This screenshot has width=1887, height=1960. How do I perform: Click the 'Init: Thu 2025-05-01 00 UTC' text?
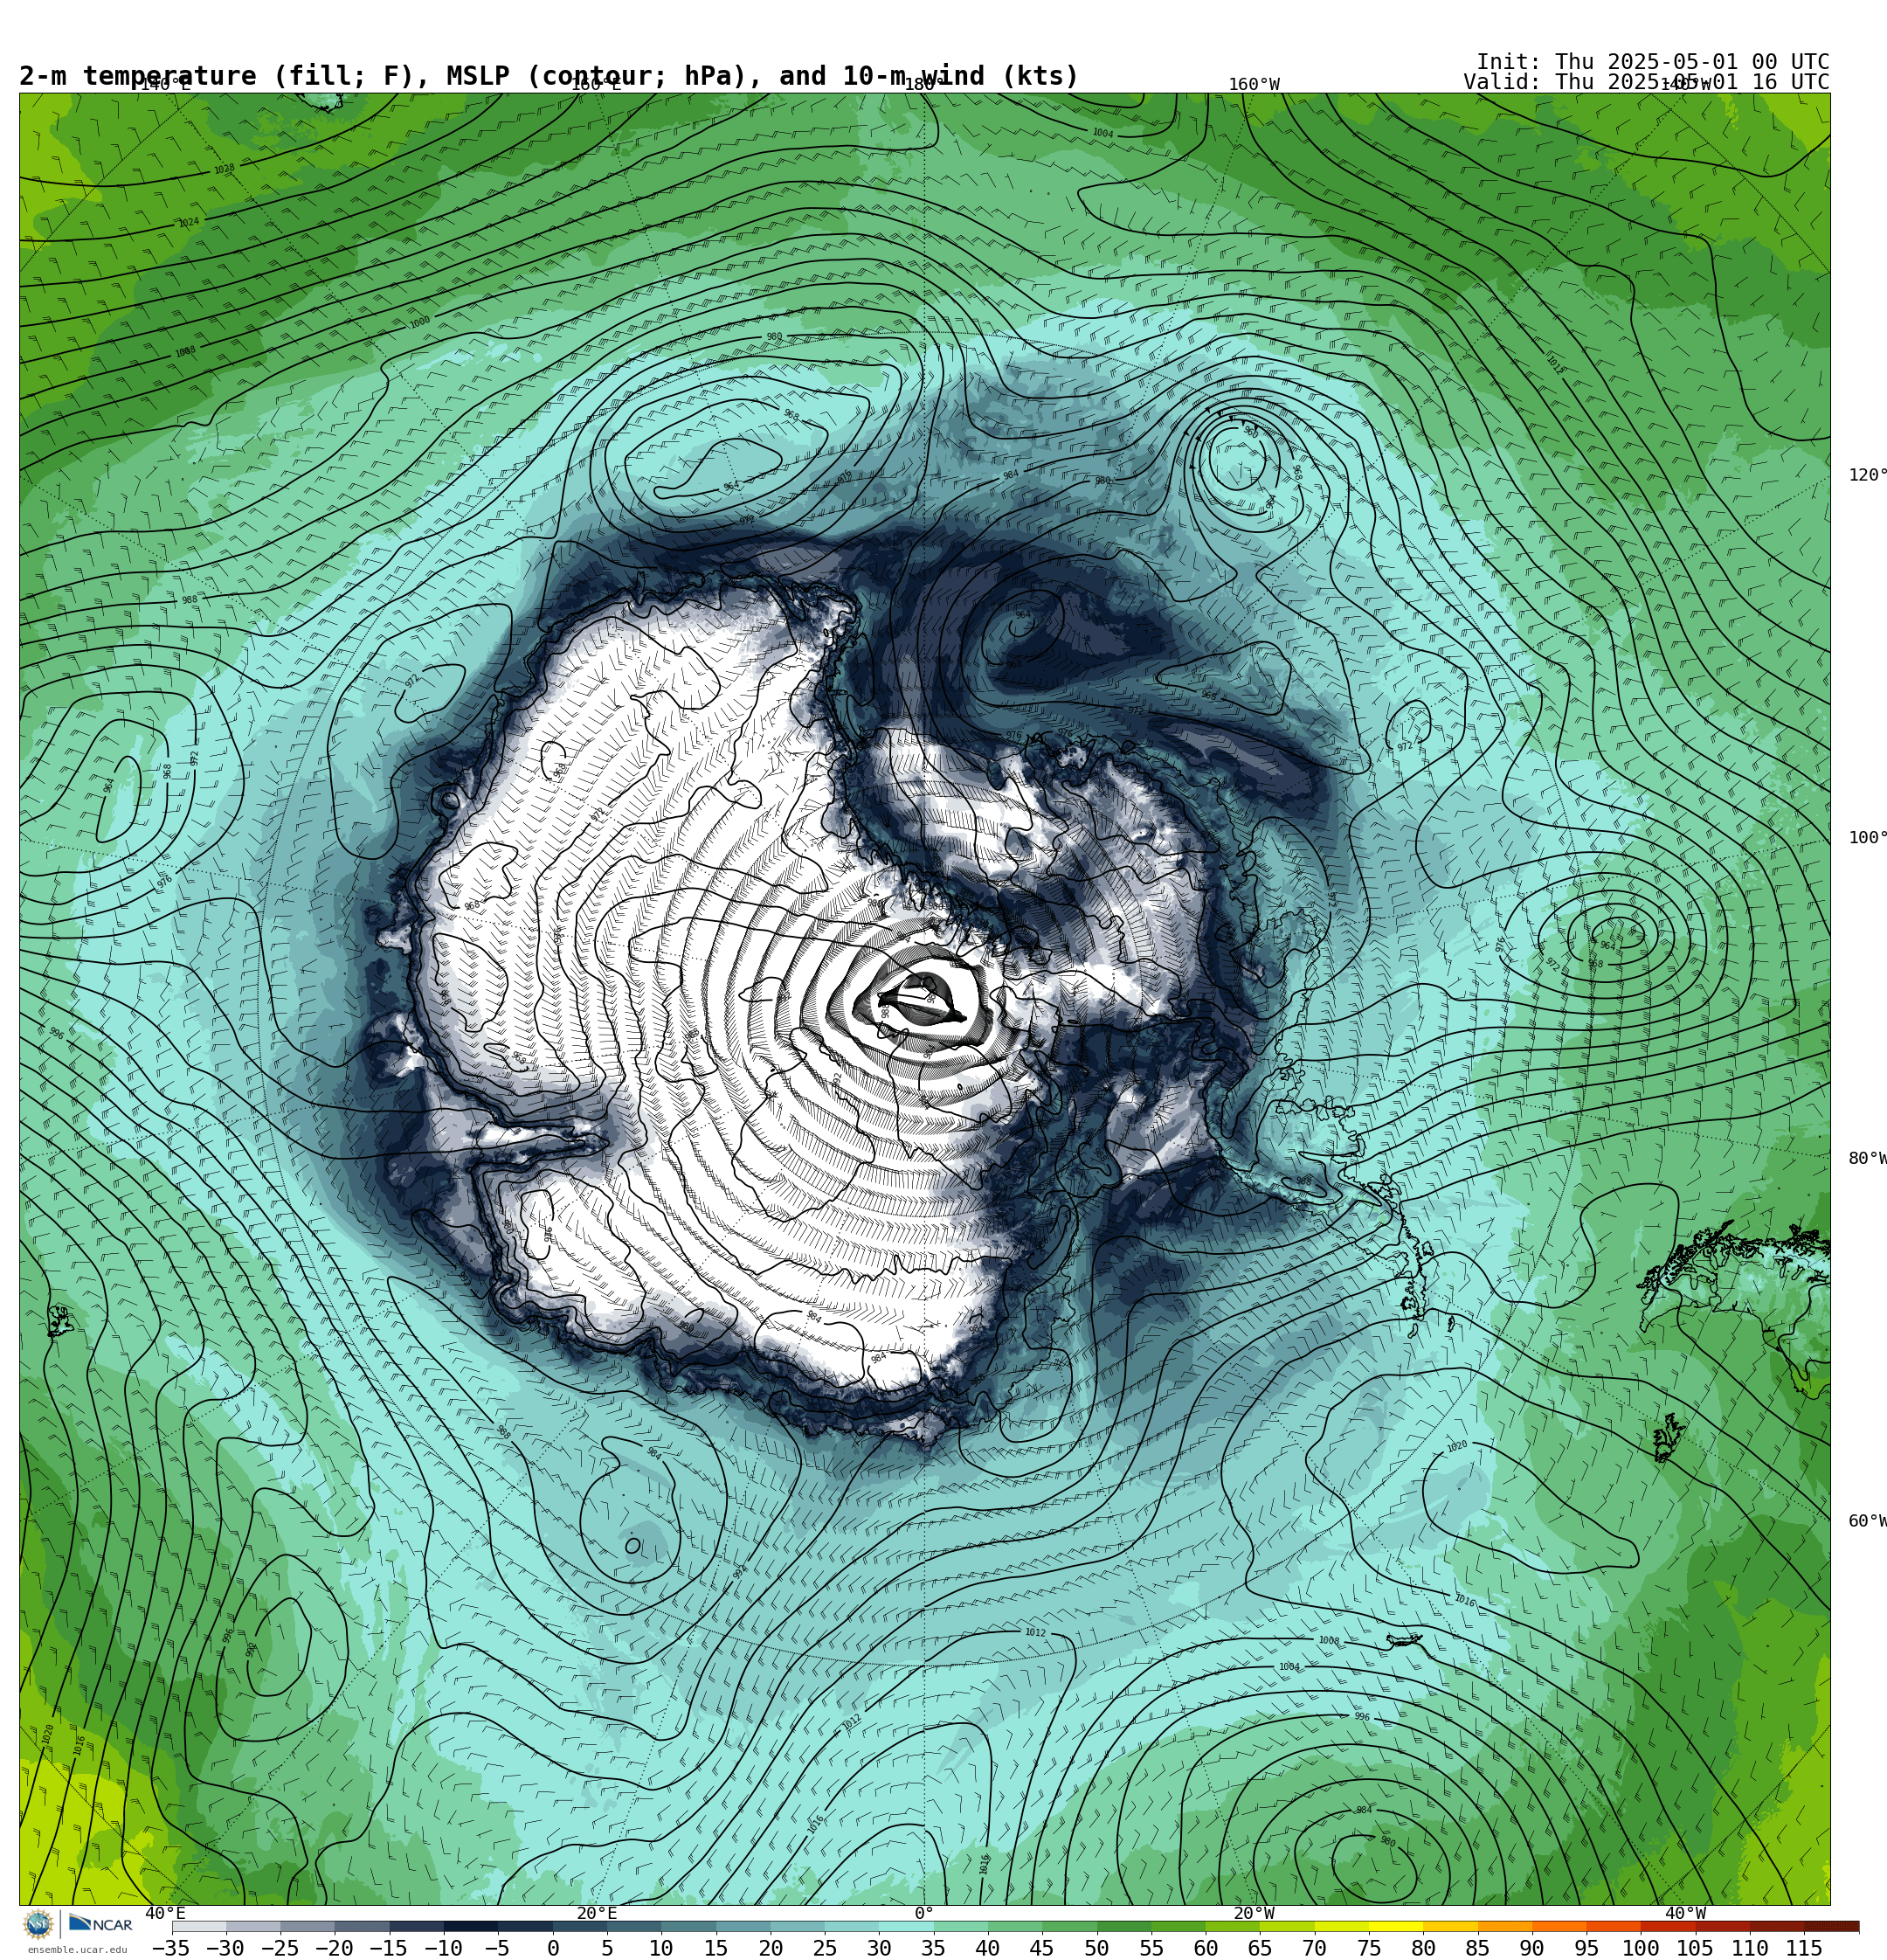point(1652,62)
